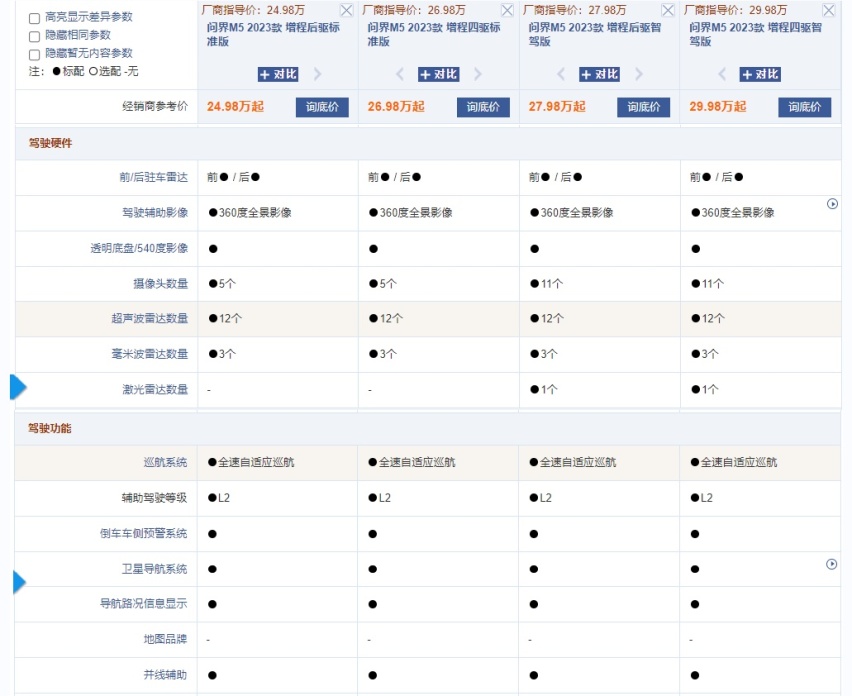The width and height of the screenshot is (852, 696).
Task: Click 经销商参考价 row label
Action: (x=155, y=106)
